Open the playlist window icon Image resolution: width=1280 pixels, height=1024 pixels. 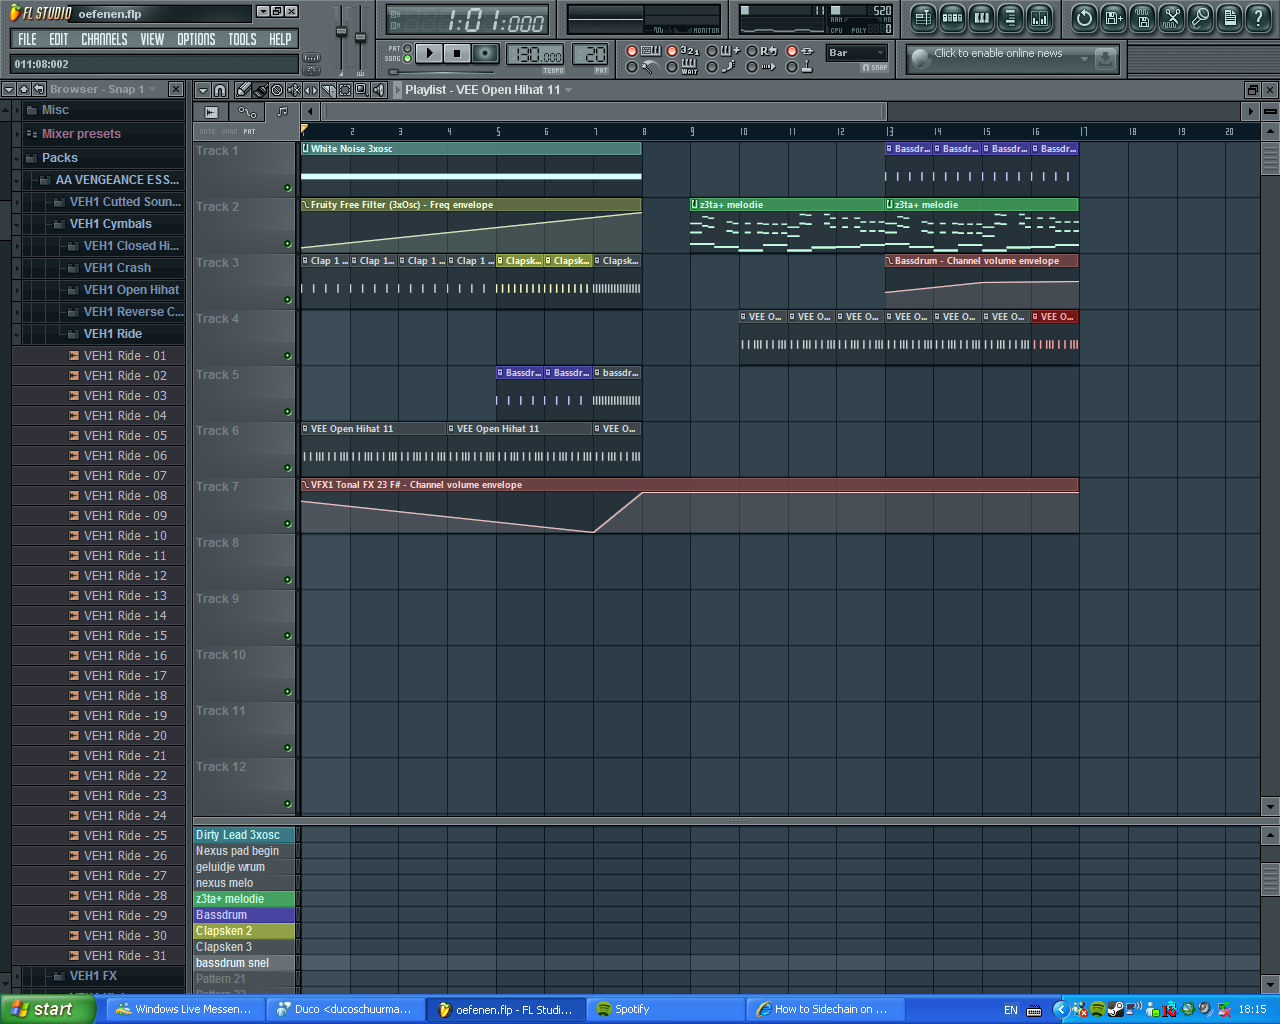pos(923,17)
